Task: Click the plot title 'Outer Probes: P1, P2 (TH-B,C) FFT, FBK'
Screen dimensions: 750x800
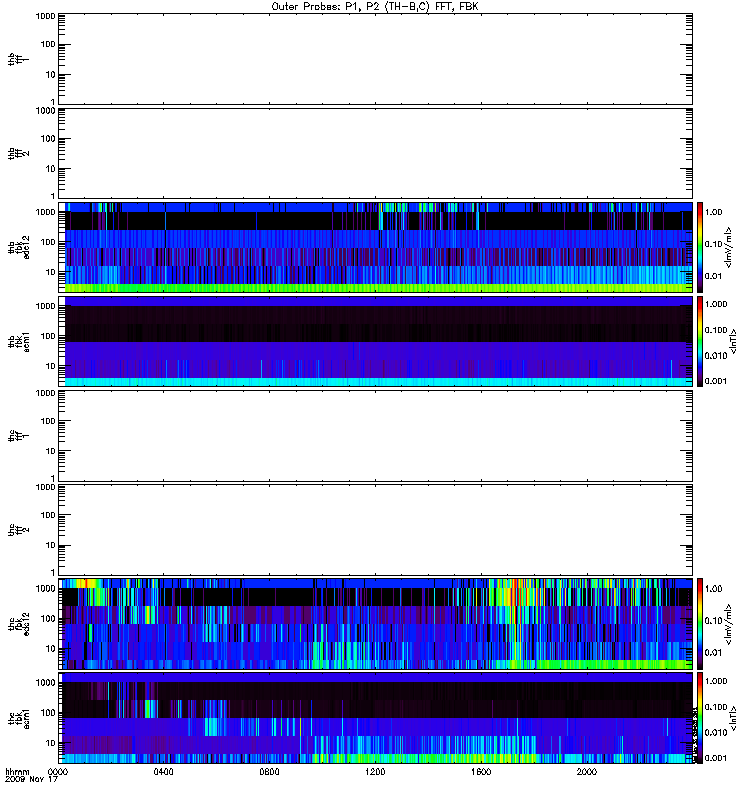Action: [375, 7]
